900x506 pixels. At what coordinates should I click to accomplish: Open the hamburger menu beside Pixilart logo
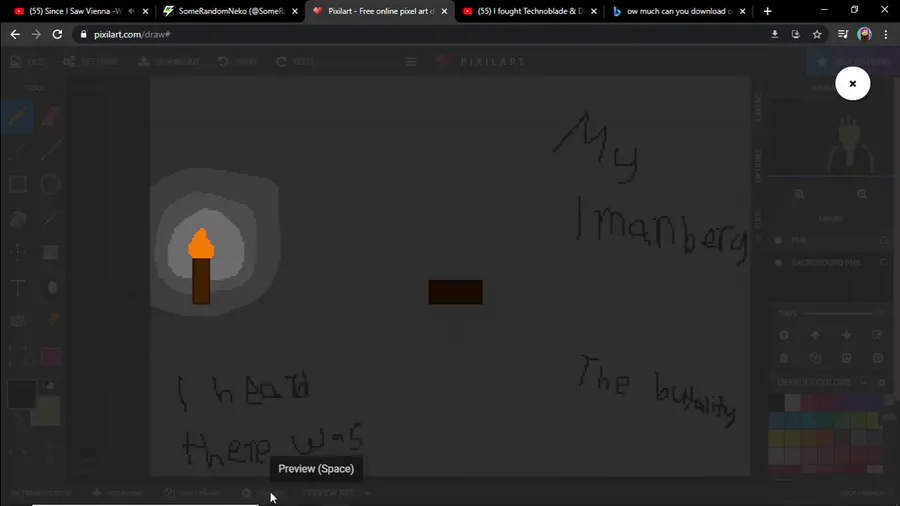[x=411, y=61]
